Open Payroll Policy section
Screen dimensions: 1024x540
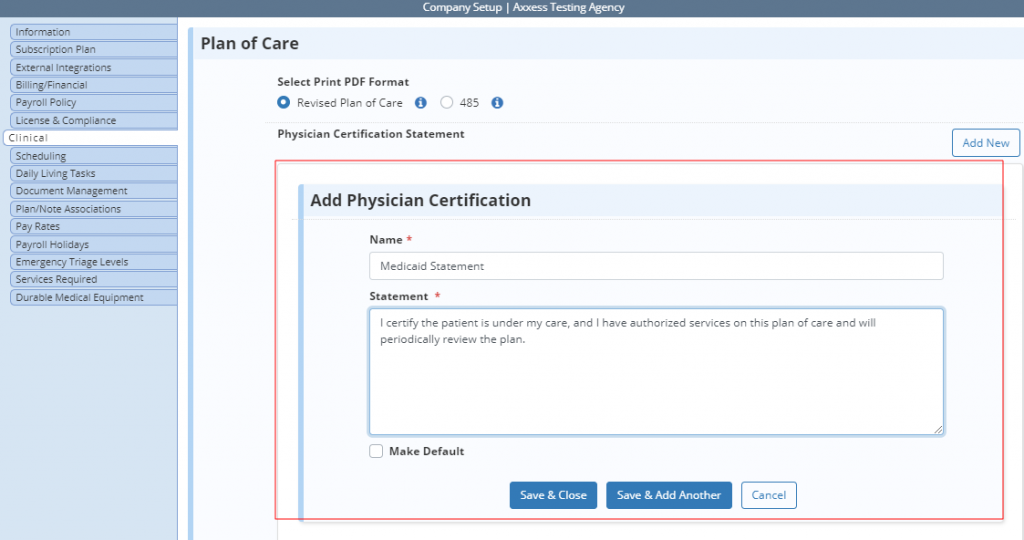[x=93, y=103]
